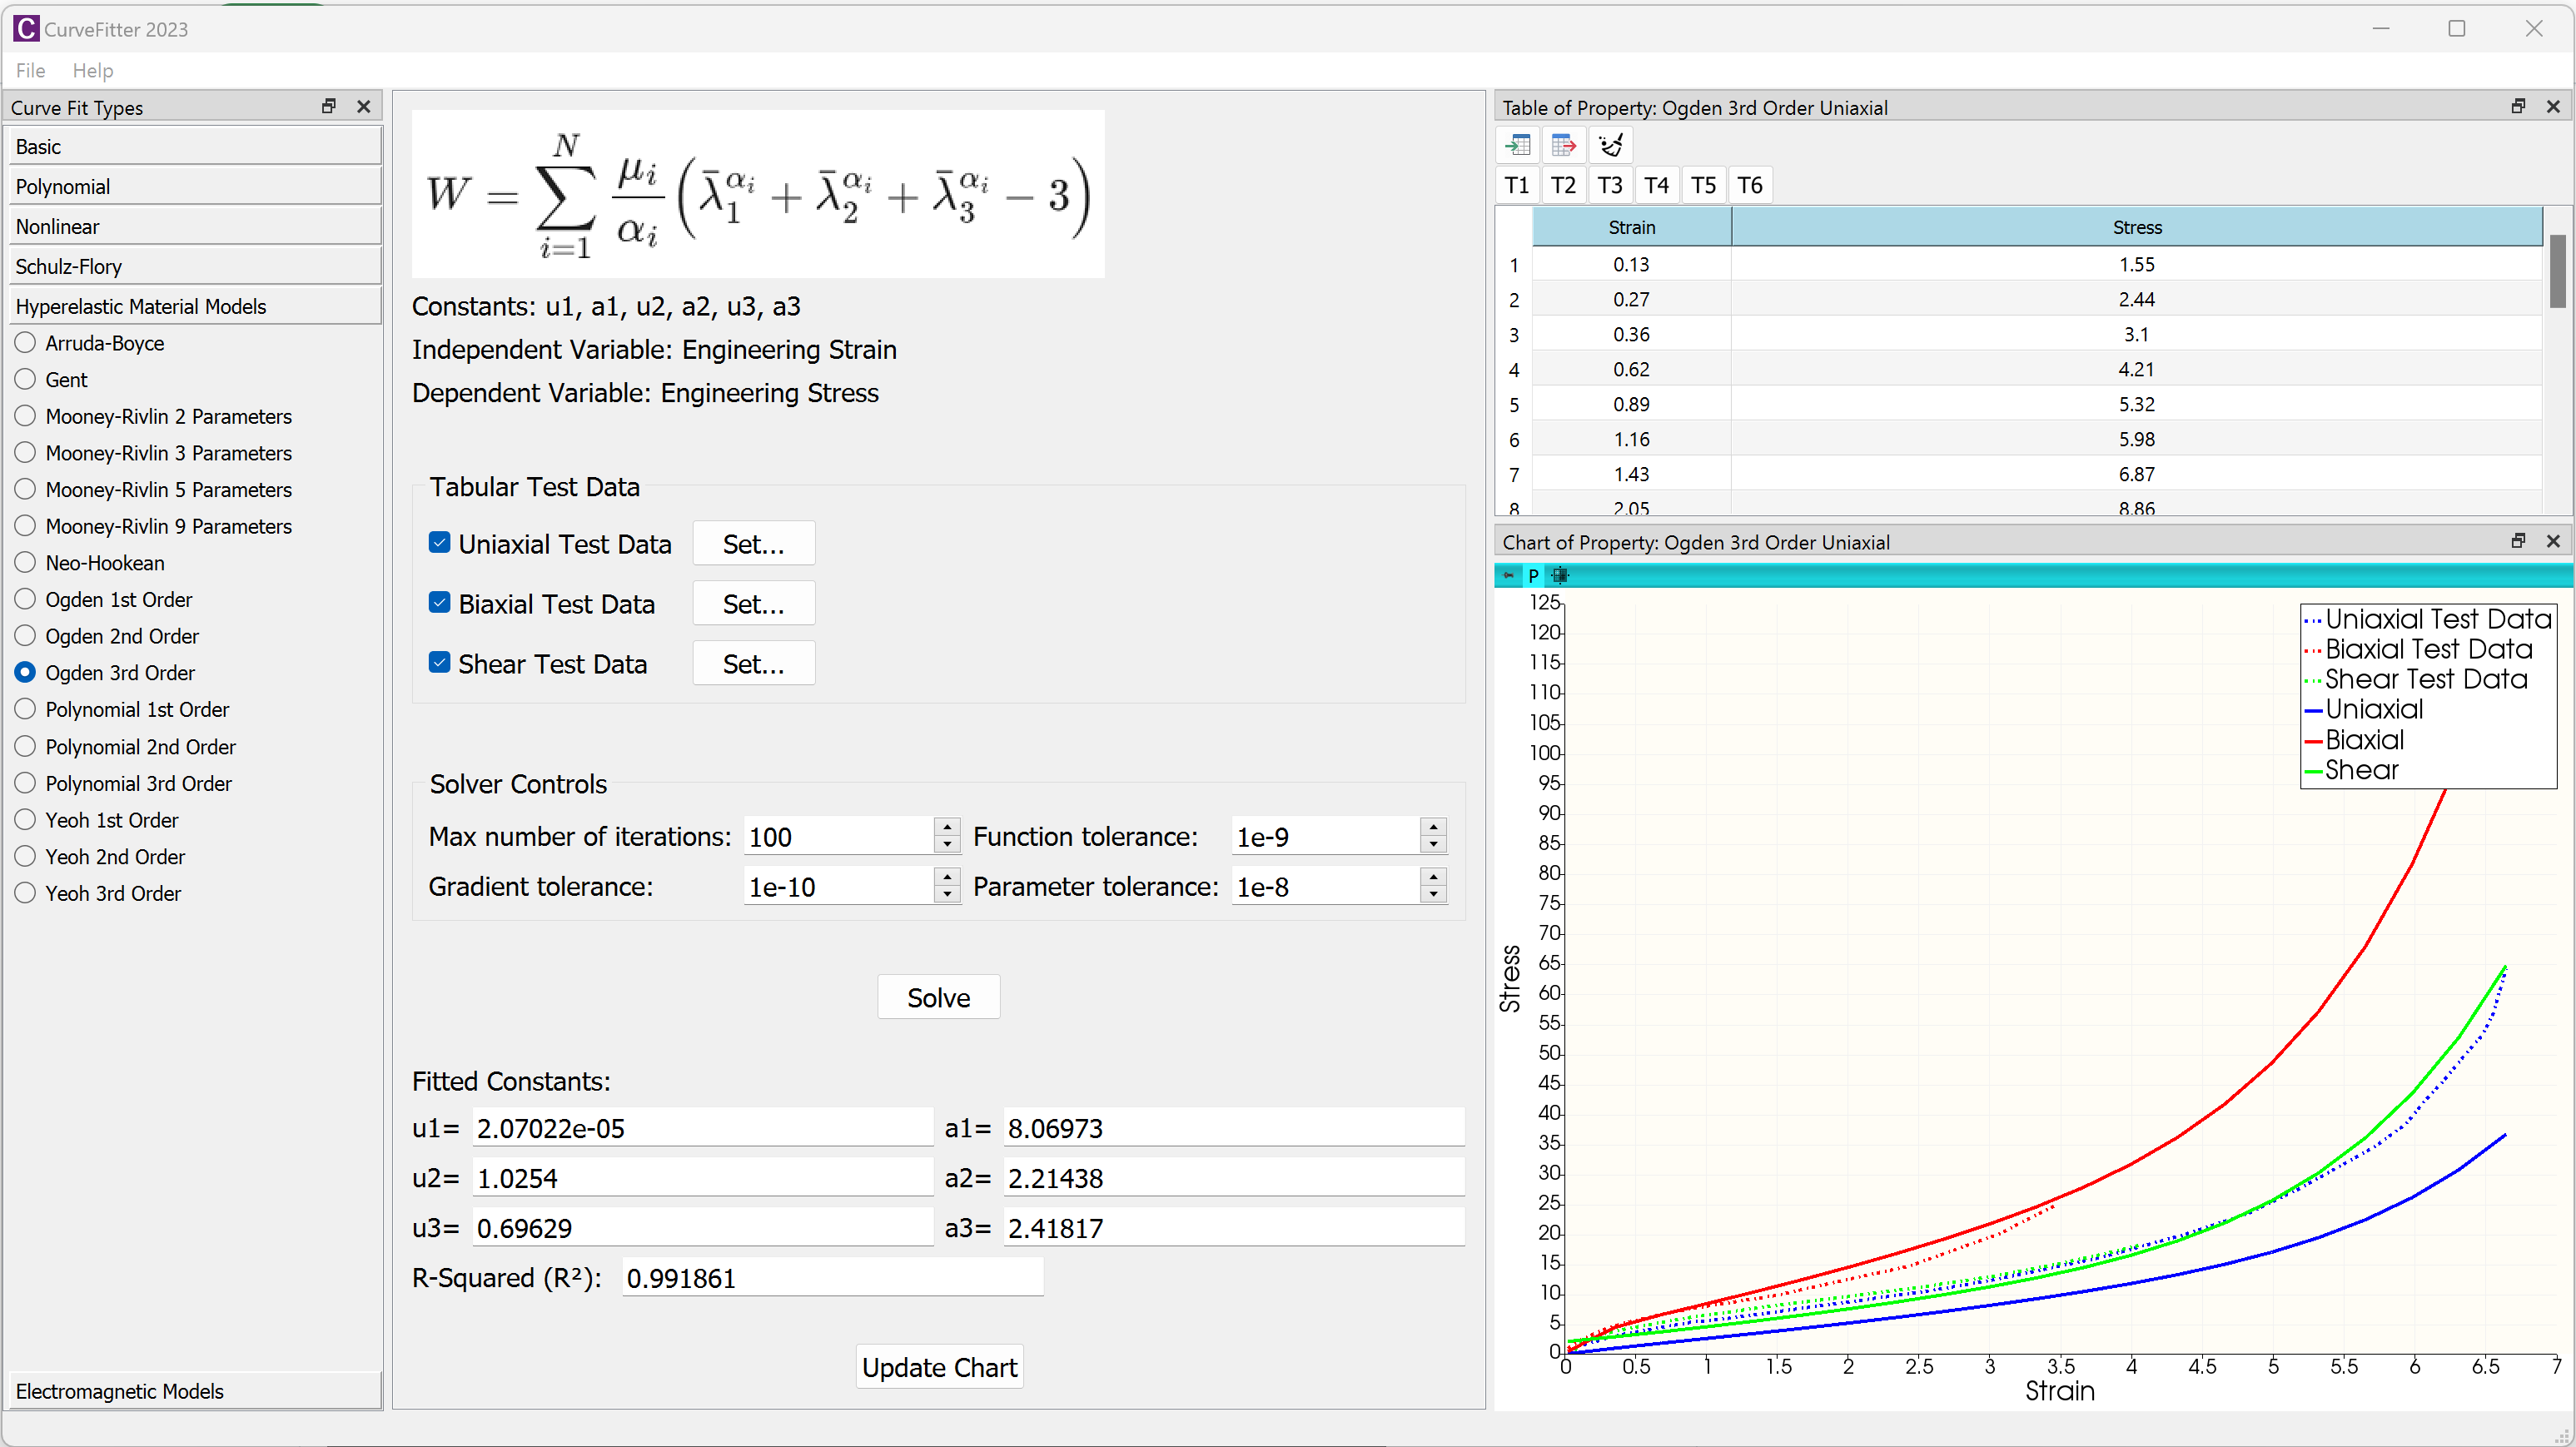Float the Chart of Property panel

2518,541
